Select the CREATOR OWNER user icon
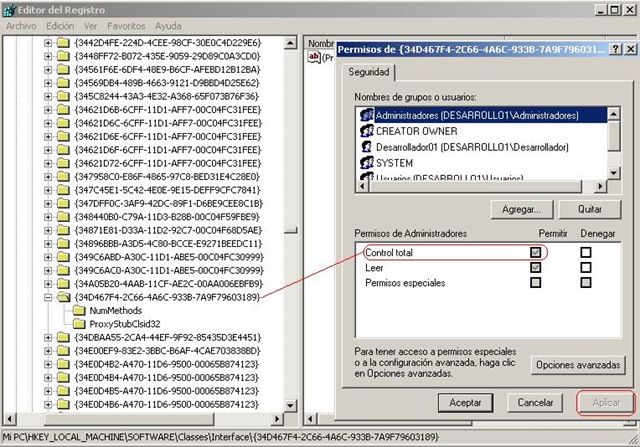The width and height of the screenshot is (640, 447). [366, 131]
